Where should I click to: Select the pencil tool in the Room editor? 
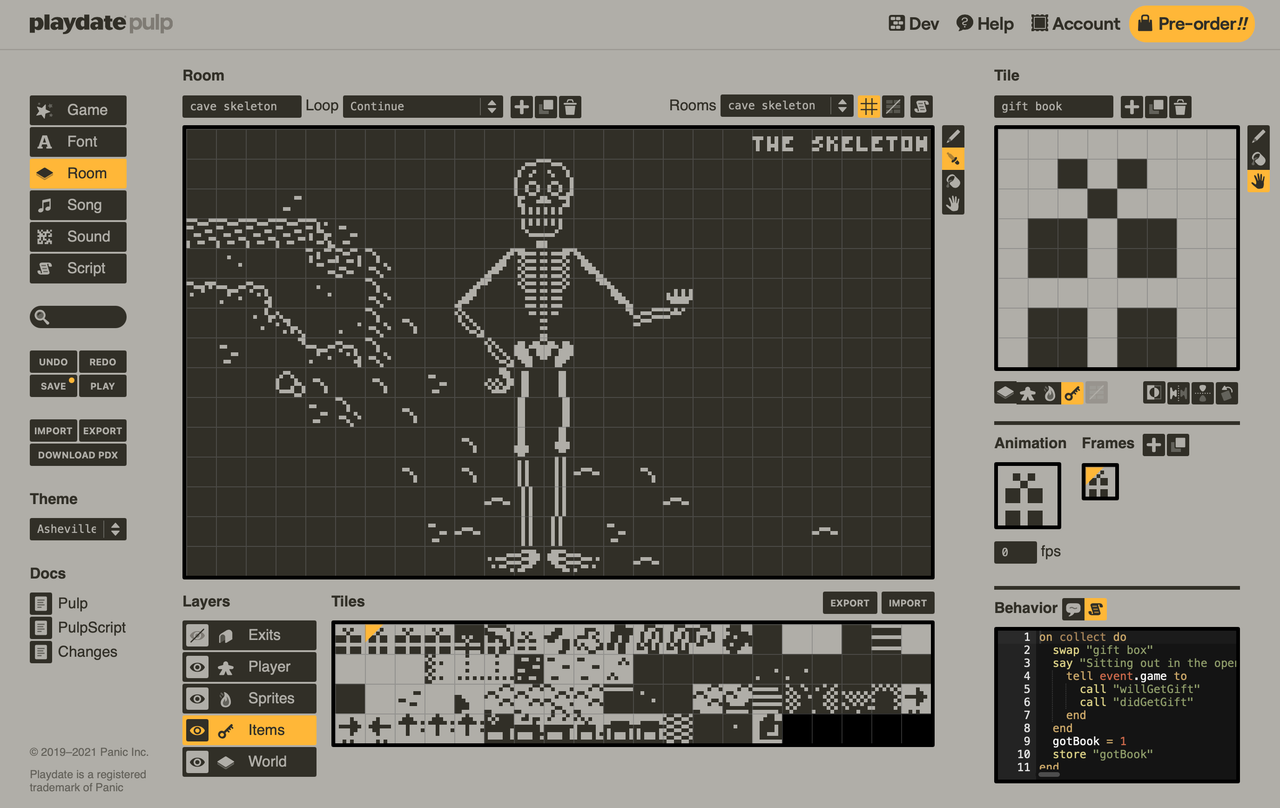click(x=953, y=136)
